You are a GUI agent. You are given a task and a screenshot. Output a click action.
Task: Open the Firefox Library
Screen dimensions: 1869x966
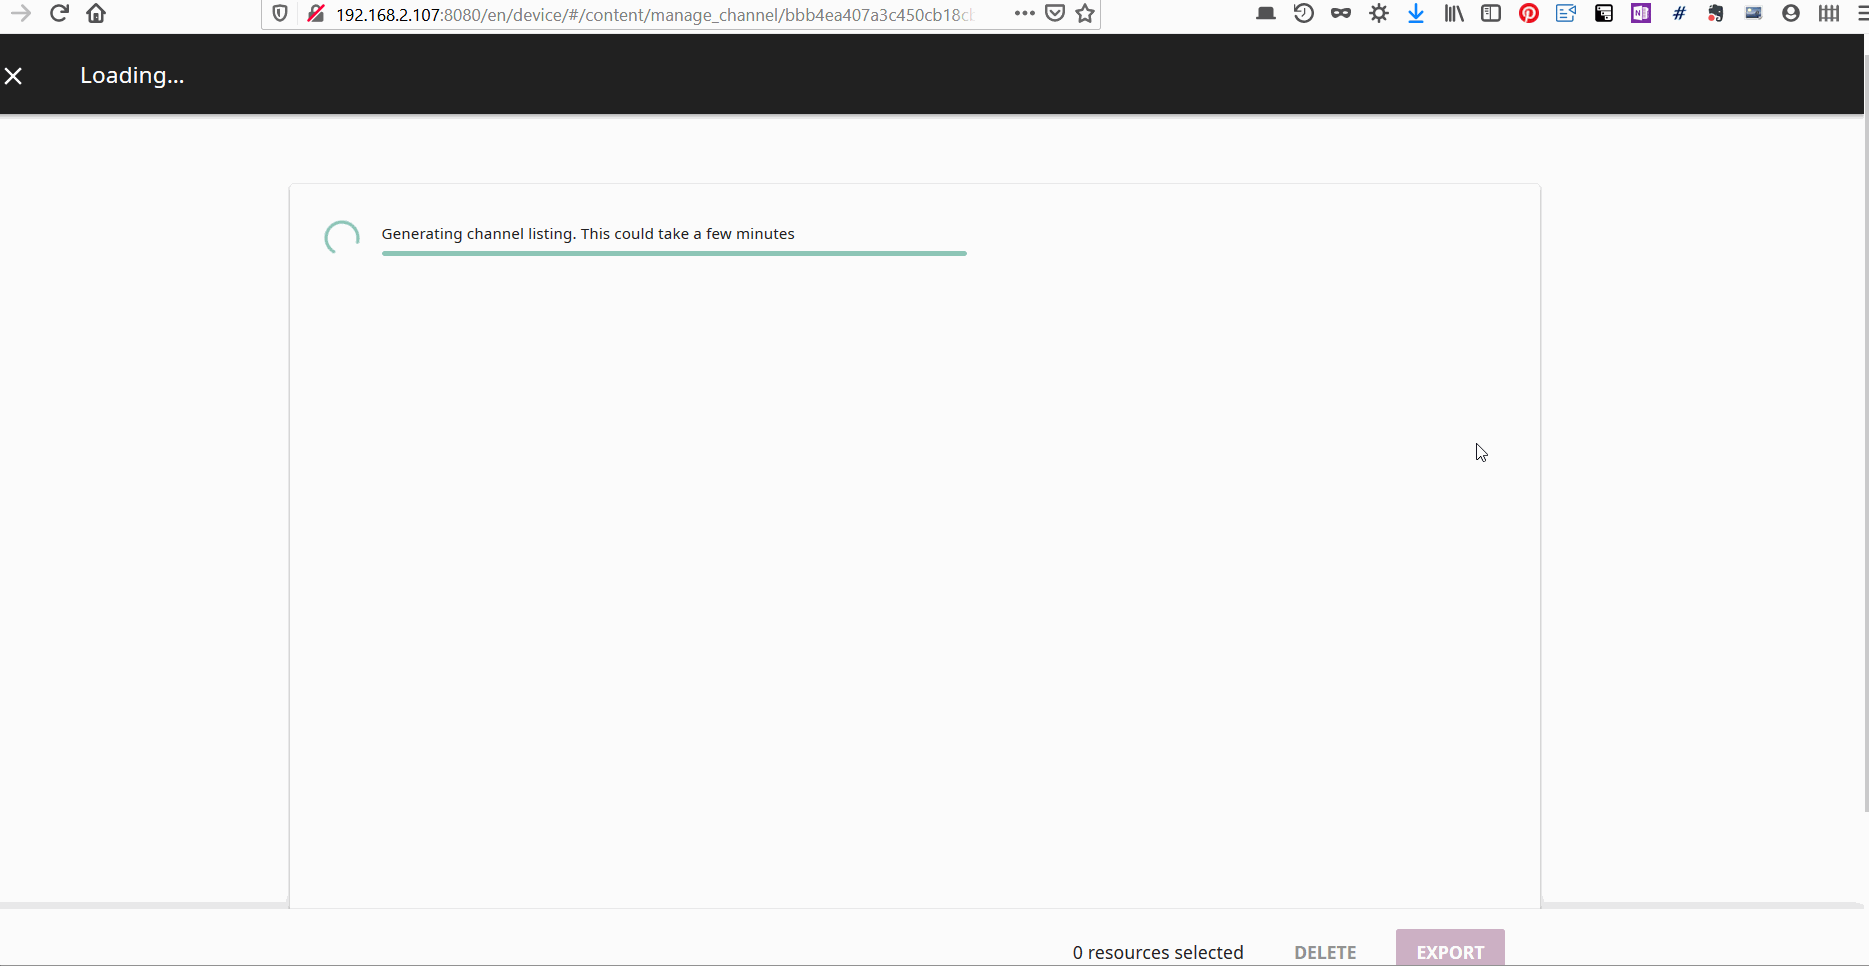[1453, 13]
